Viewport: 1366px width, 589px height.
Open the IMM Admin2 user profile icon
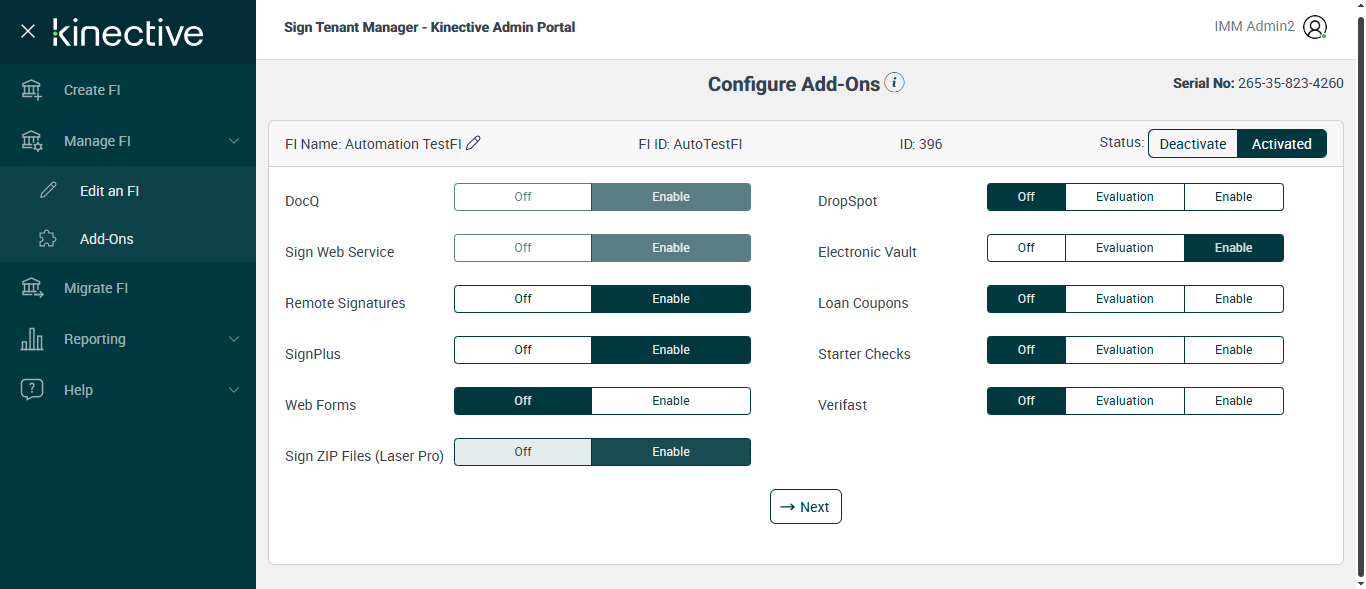pyautogui.click(x=1315, y=28)
